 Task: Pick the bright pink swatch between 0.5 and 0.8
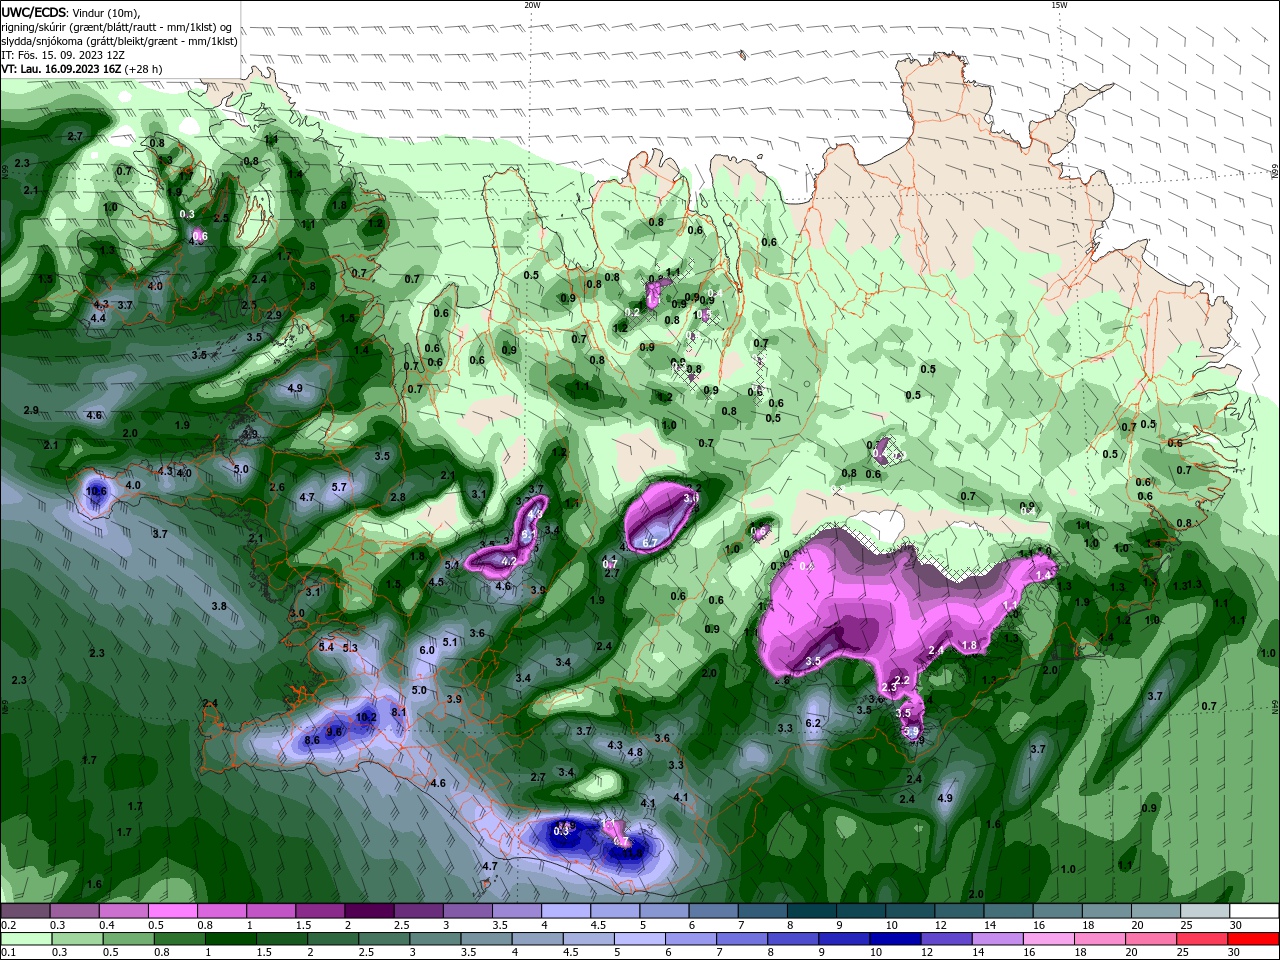tap(172, 911)
